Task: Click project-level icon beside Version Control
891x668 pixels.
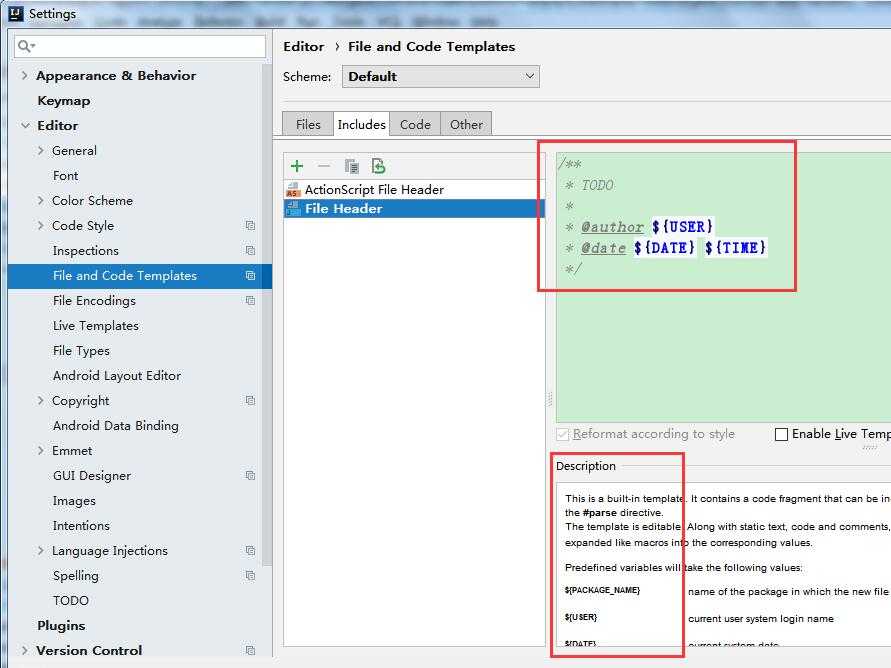Action: tap(250, 650)
